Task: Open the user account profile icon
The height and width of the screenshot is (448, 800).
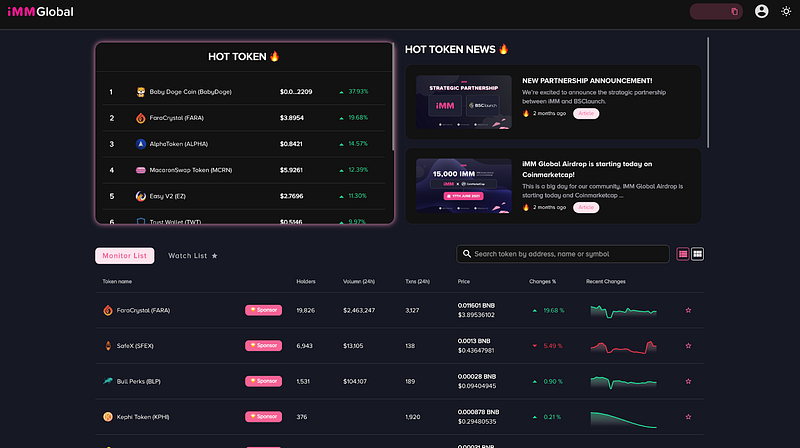Action: pos(761,11)
